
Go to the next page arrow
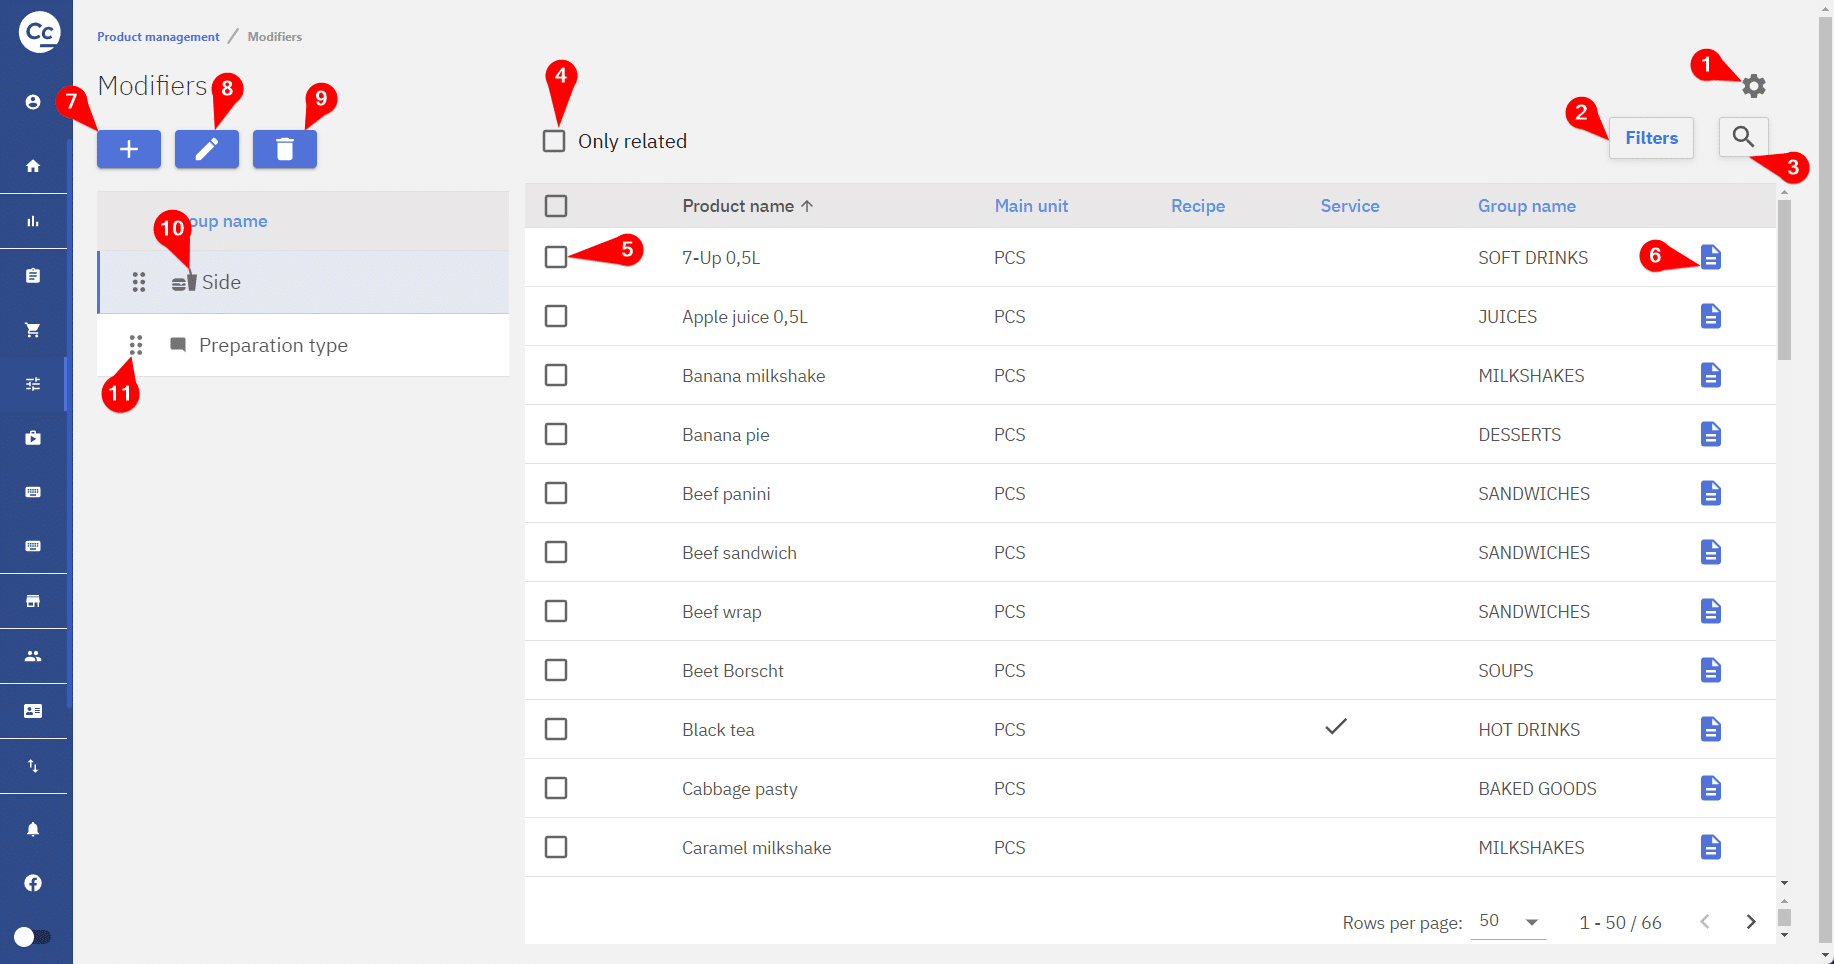[x=1750, y=922]
